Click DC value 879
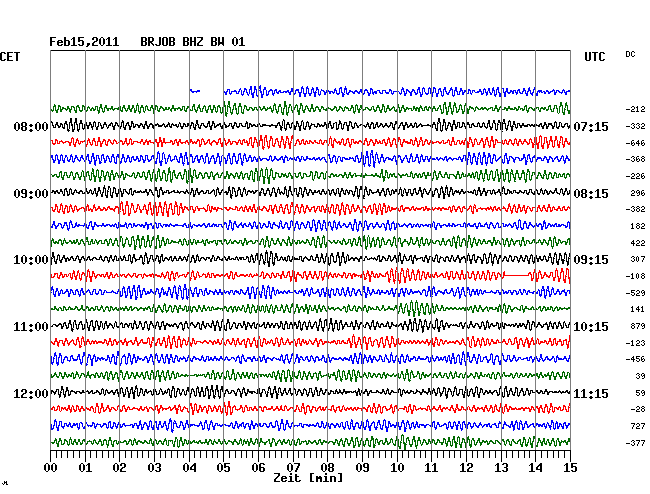The width and height of the screenshot is (650, 494). click(638, 326)
